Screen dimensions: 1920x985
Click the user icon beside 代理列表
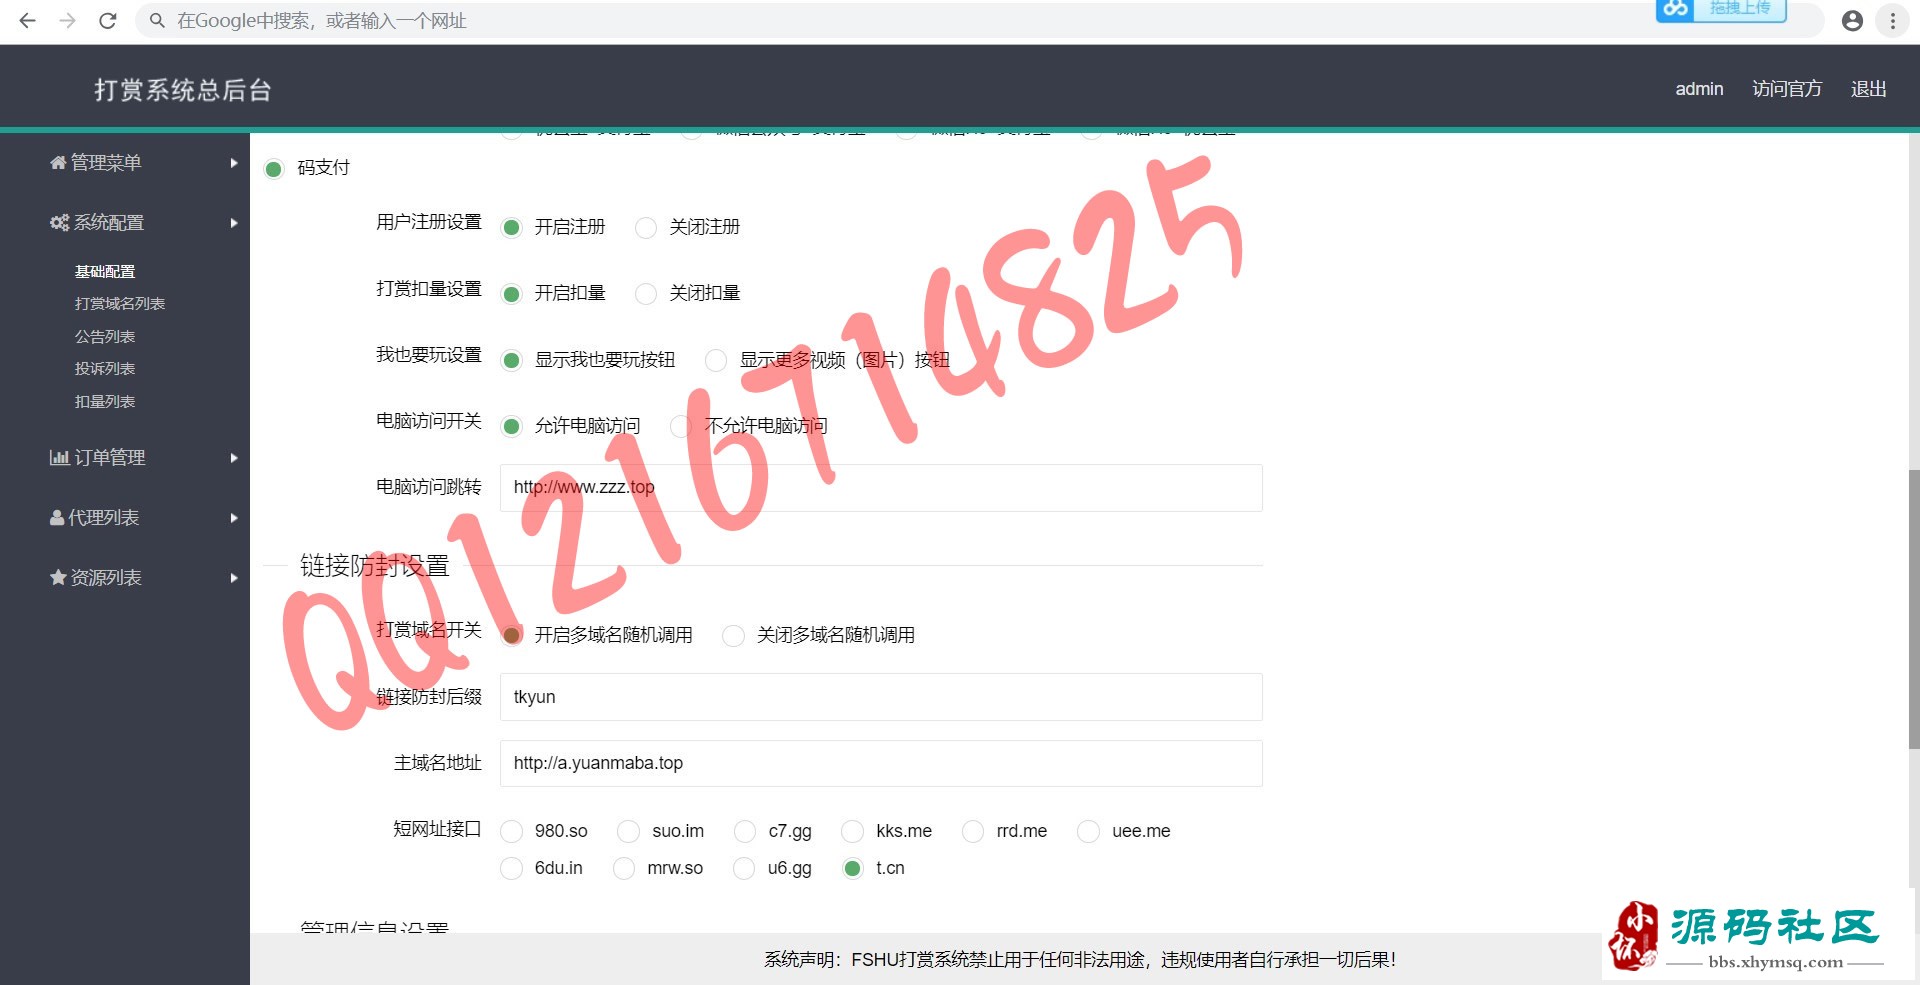[x=57, y=517]
